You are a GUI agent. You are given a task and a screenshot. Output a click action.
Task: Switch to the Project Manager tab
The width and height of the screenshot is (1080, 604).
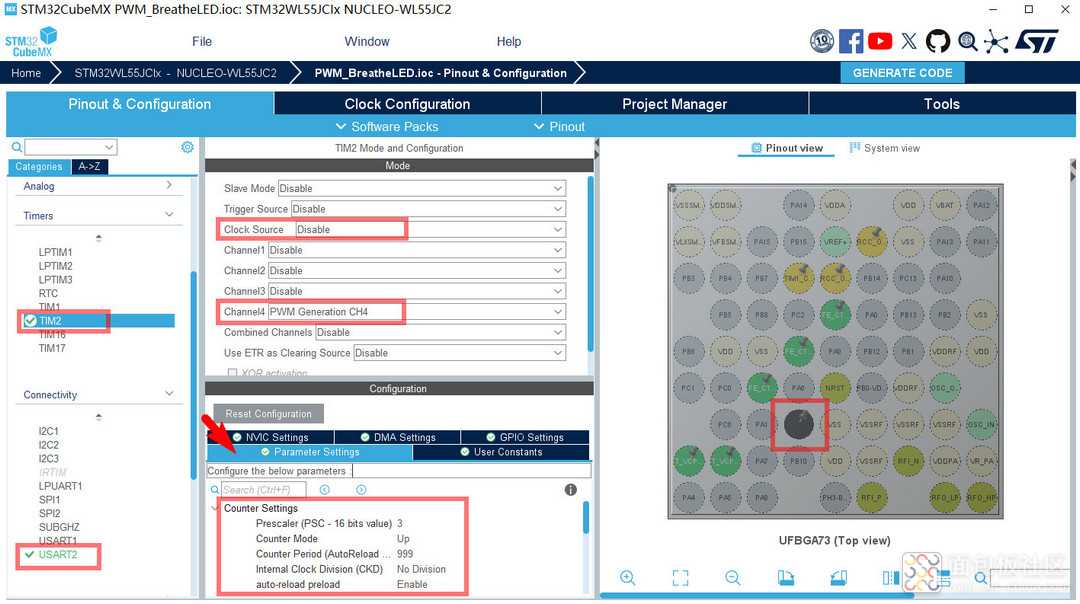(x=675, y=103)
